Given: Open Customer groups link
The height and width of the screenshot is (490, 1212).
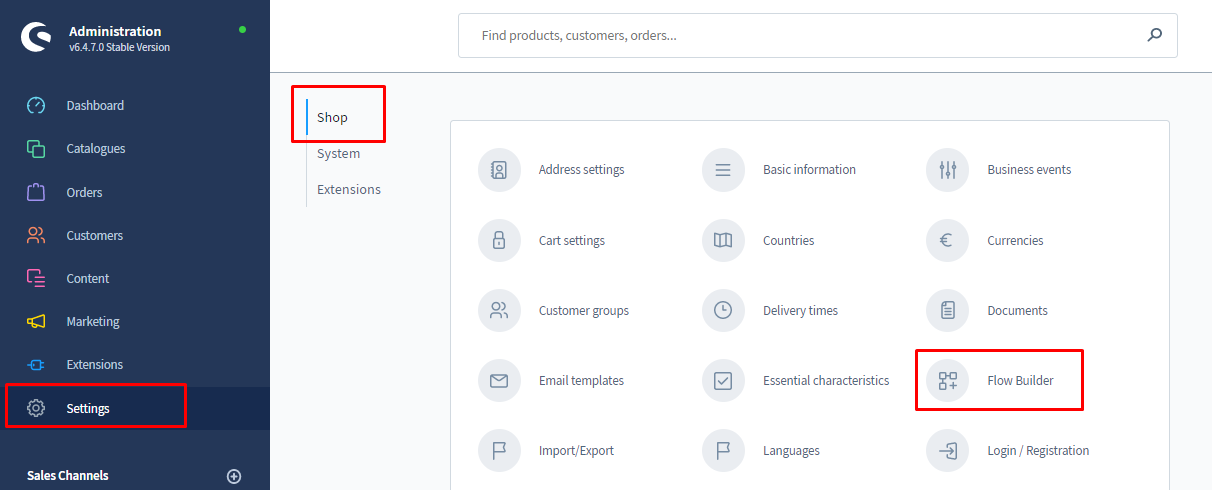Looking at the screenshot, I should 584,310.
